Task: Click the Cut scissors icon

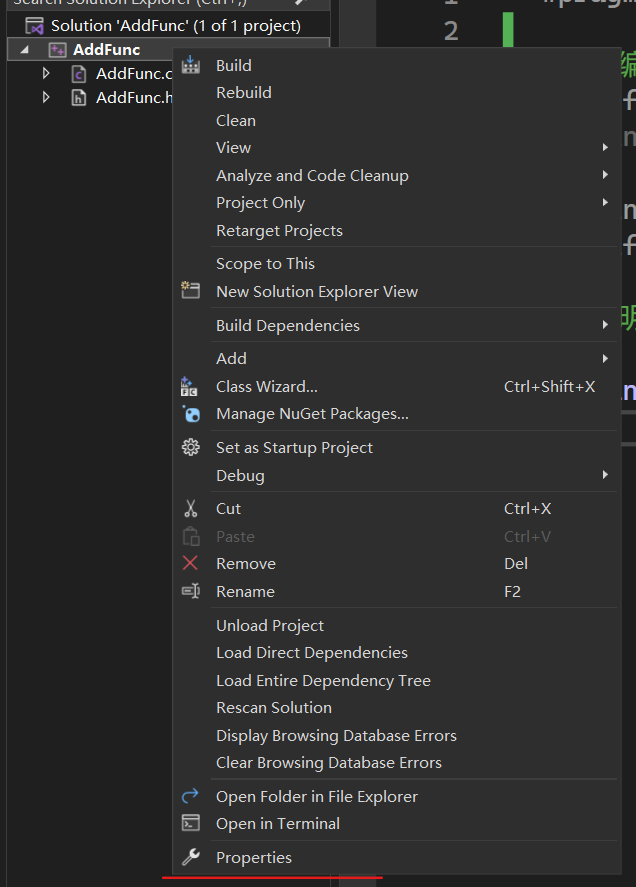Action: coord(190,508)
